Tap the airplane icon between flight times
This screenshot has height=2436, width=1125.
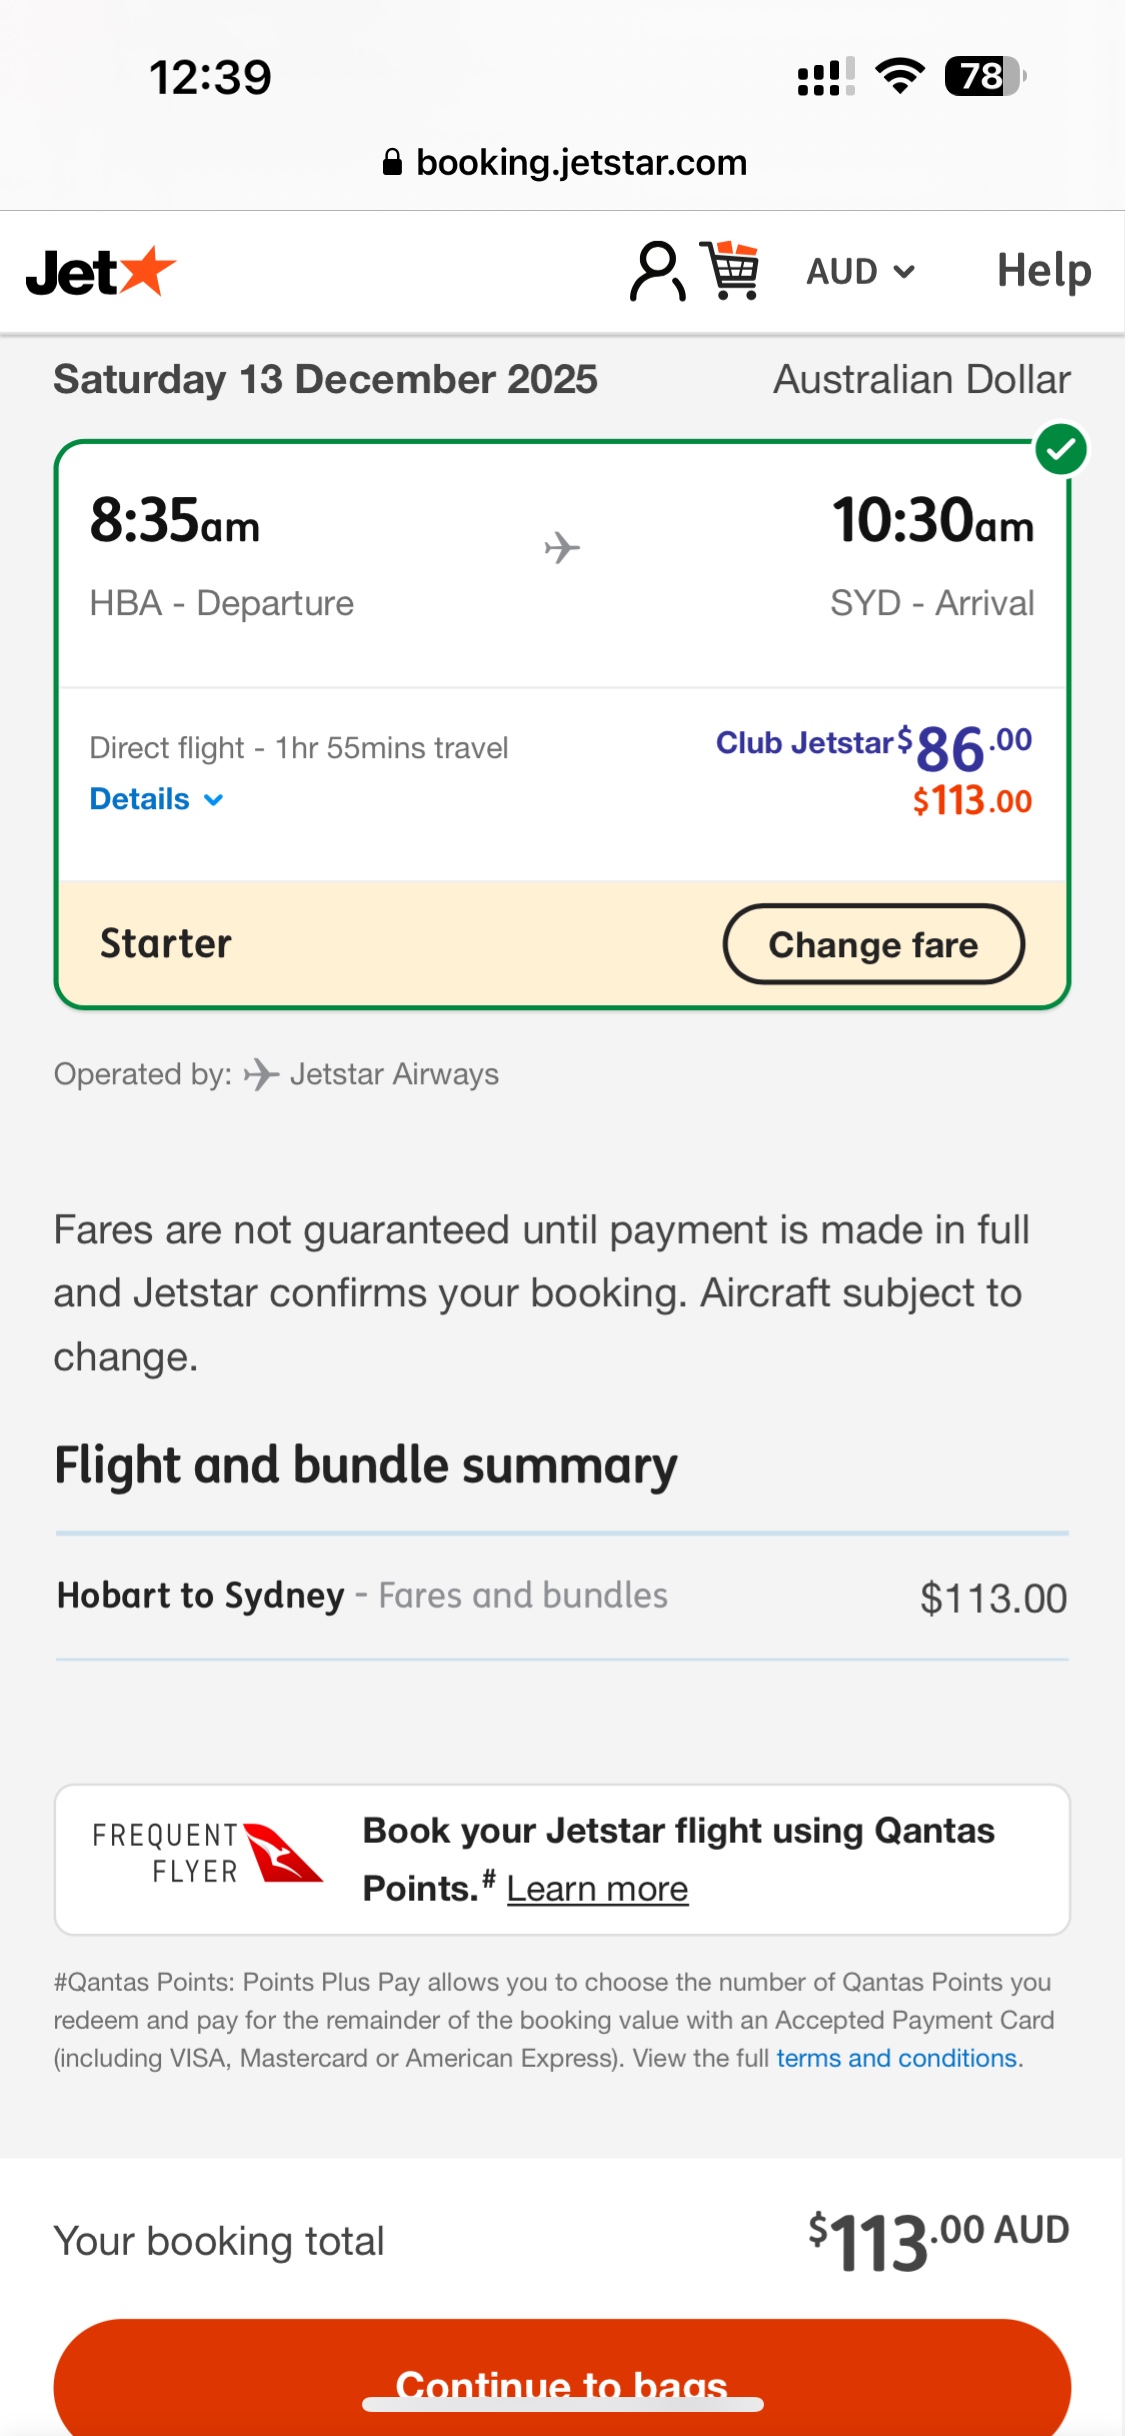pos(562,548)
